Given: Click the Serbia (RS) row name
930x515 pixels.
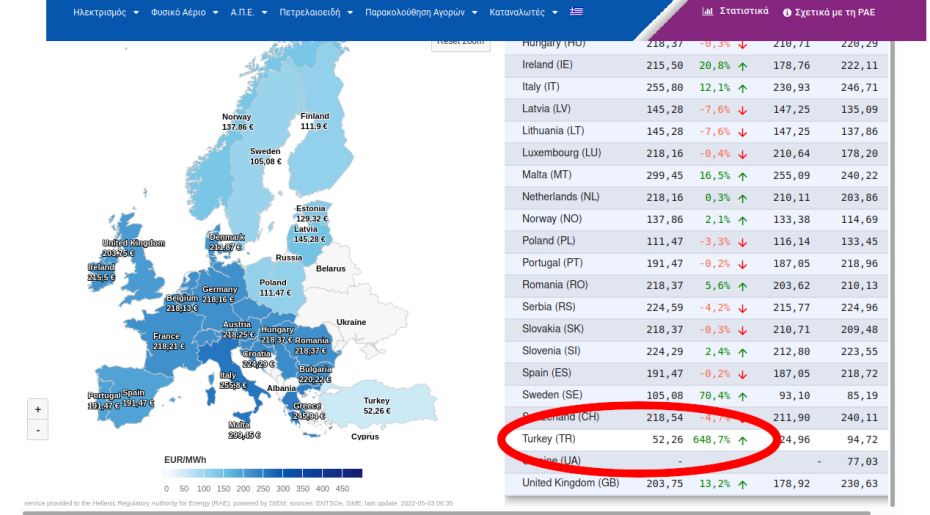Looking at the screenshot, I should click(x=549, y=307).
